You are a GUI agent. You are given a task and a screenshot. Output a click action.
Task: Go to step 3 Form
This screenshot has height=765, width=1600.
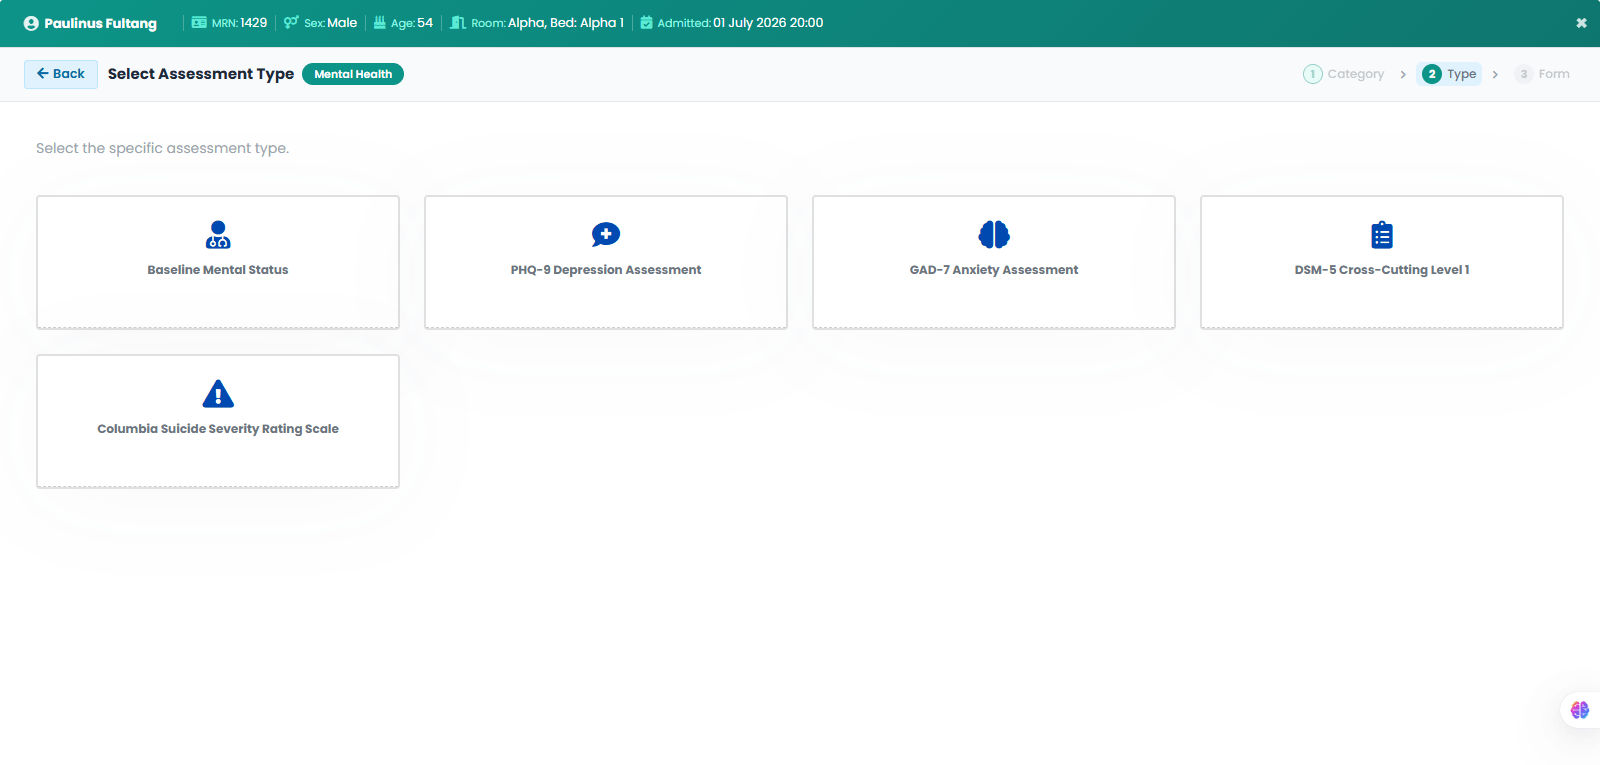(1542, 74)
